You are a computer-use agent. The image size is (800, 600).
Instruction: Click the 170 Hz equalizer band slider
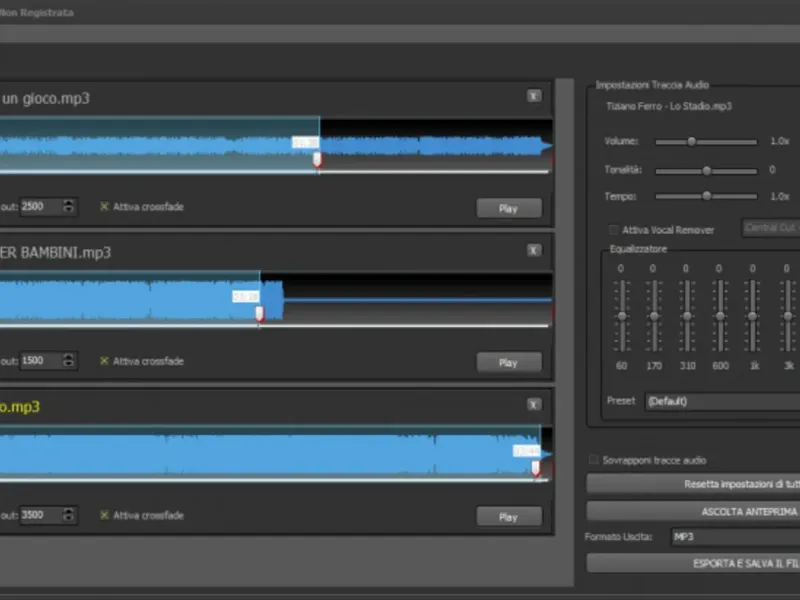coord(654,316)
